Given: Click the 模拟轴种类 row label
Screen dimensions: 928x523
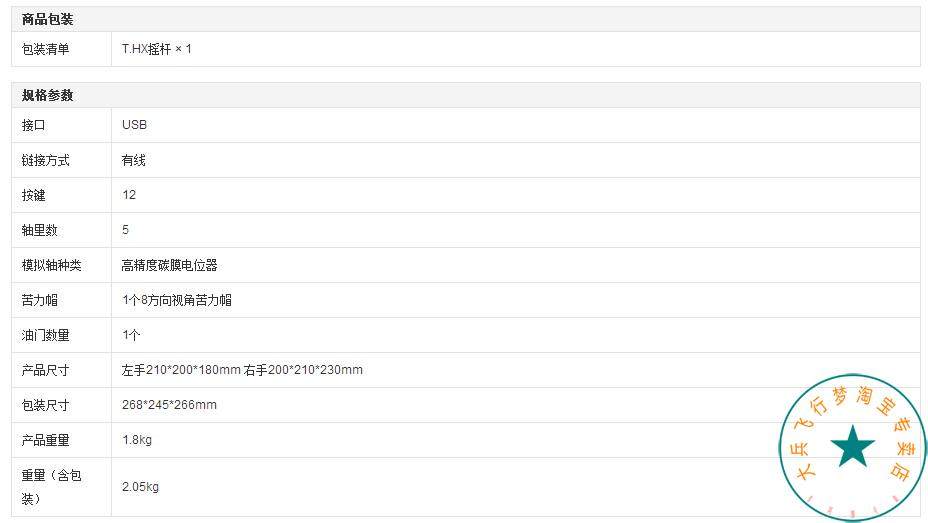Looking at the screenshot, I should tap(52, 265).
